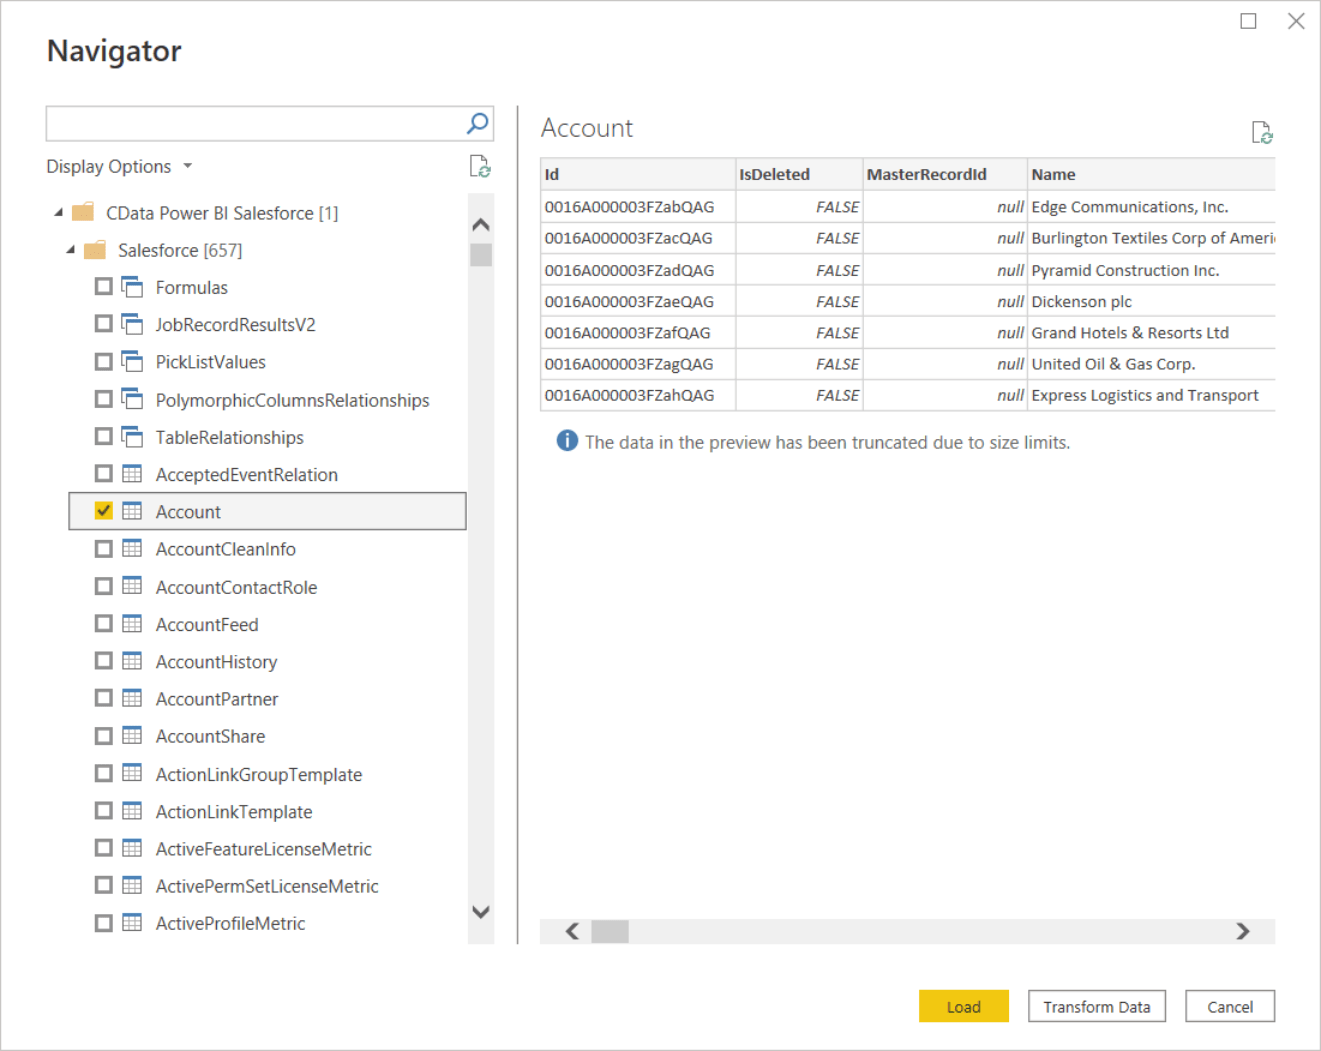Screen dimensions: 1321x1051
Task: Click the refresh icon above the Account preview
Action: [1262, 131]
